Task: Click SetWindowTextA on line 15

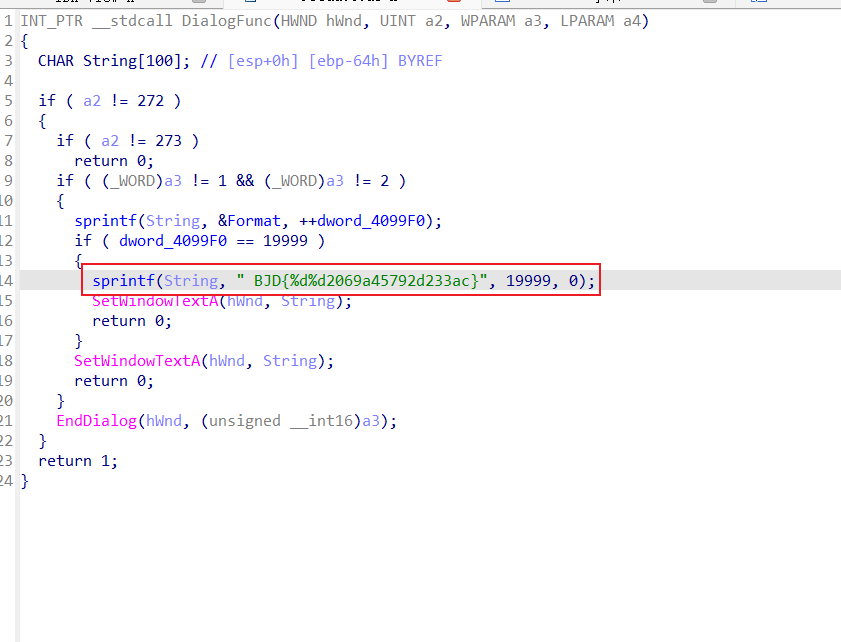Action: point(155,301)
